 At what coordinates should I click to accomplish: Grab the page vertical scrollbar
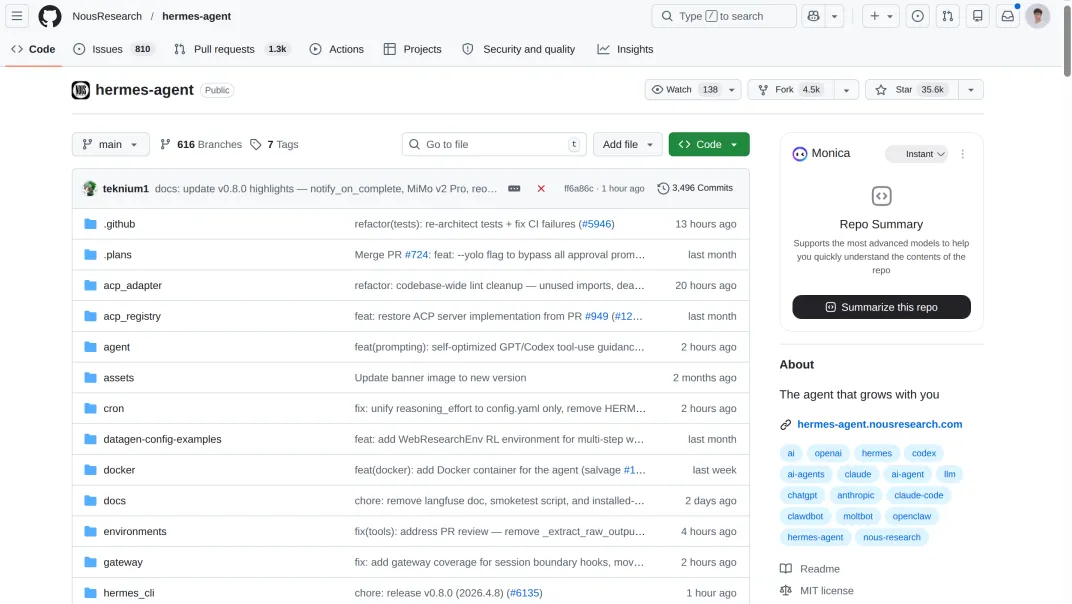[1067, 41]
